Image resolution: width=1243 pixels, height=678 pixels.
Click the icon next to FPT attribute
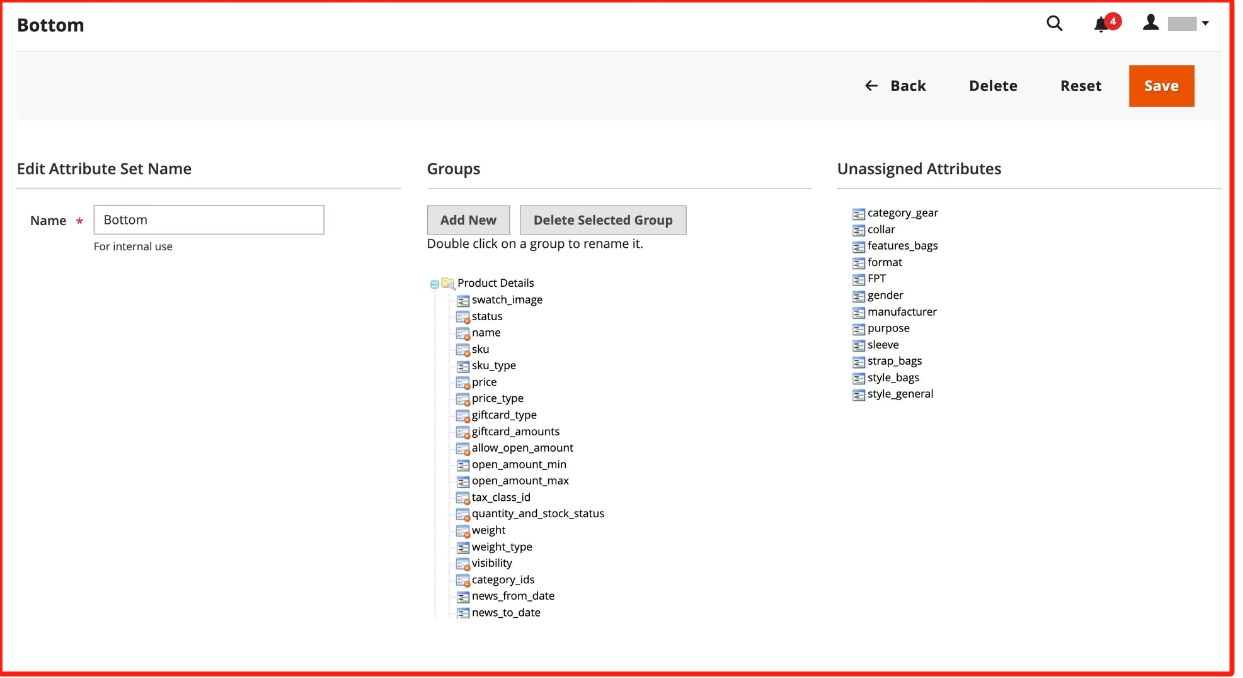858,279
